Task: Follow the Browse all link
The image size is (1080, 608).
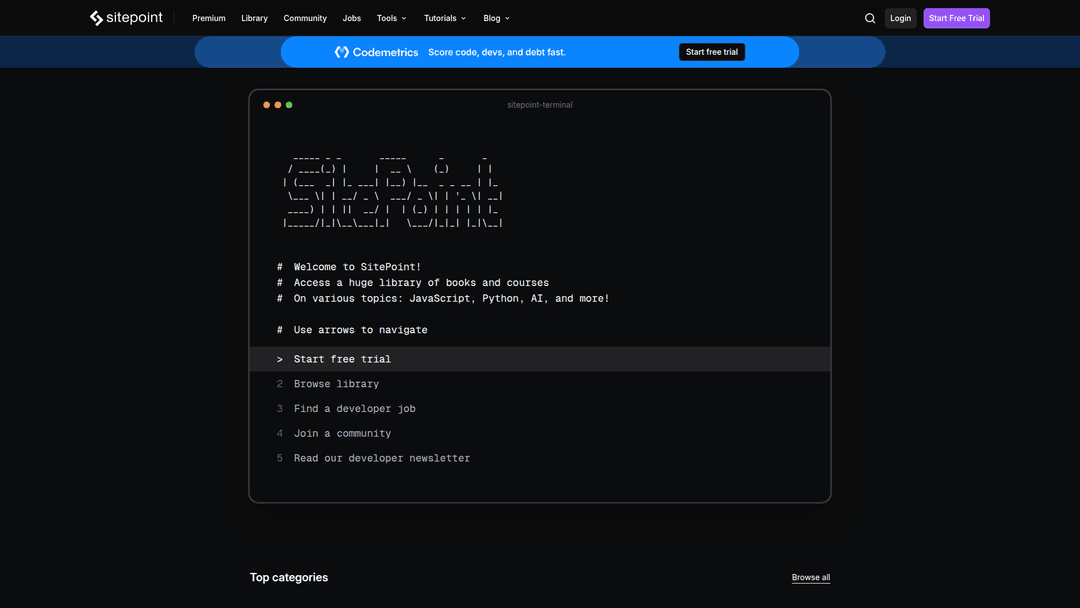Action: (810, 578)
